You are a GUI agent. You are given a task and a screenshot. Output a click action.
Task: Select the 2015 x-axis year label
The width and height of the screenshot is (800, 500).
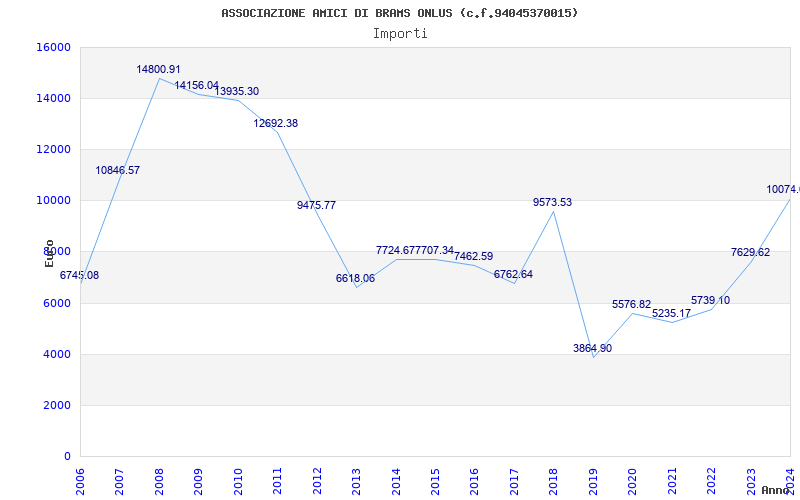[x=435, y=481]
